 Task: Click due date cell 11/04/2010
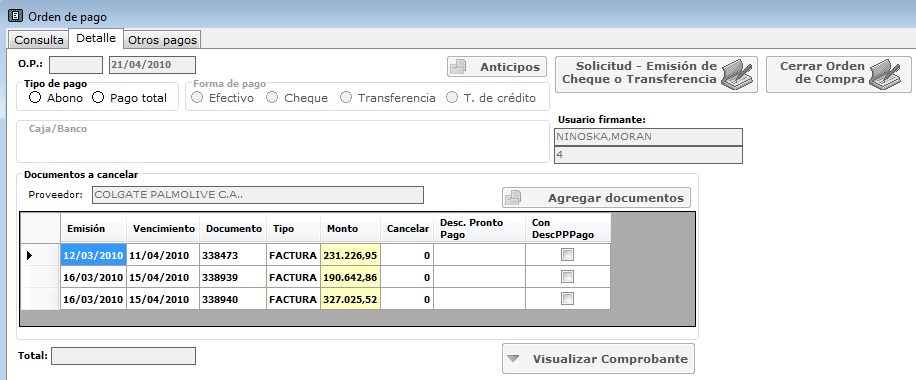point(163,255)
